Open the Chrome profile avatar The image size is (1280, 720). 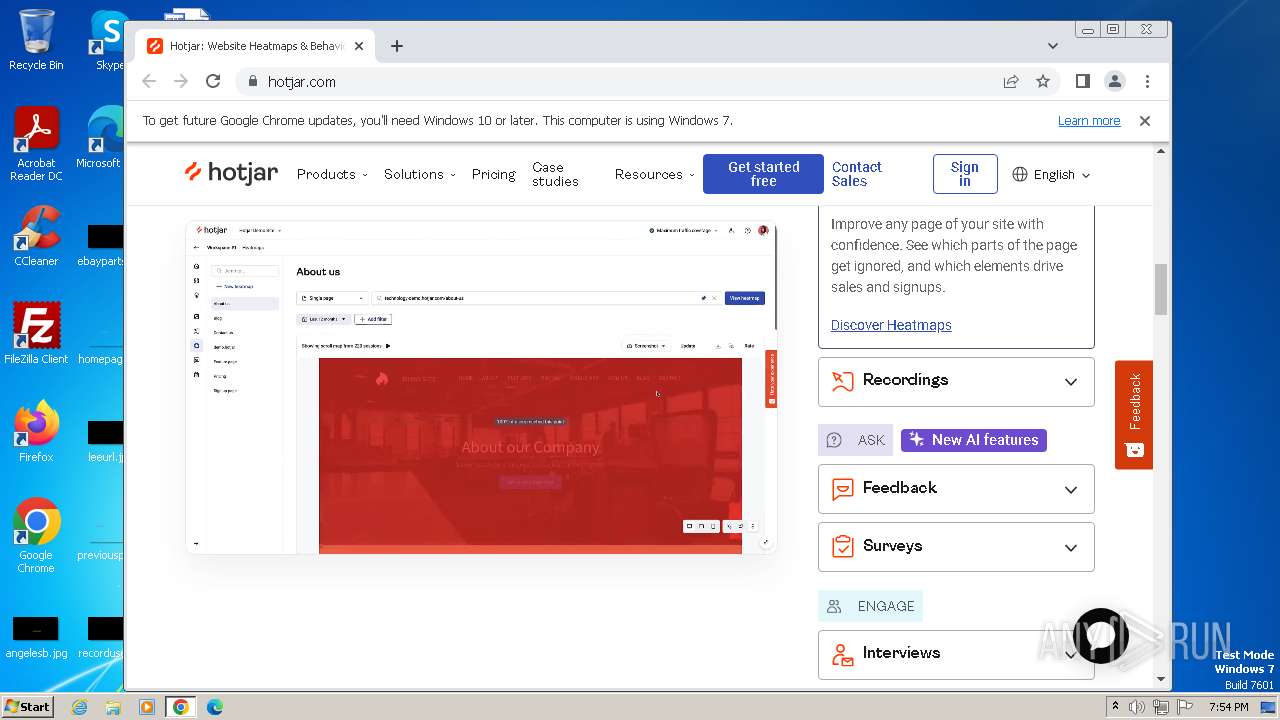click(x=1114, y=81)
